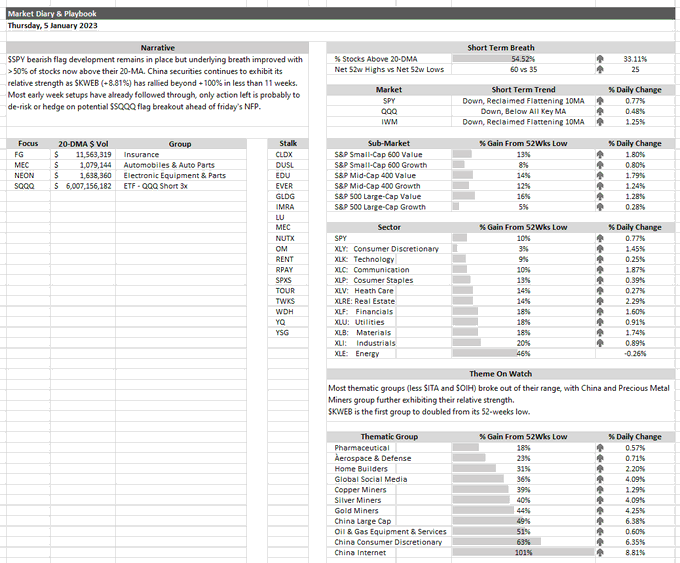This screenshot has height=563, width=680.
Task: Select the Automobiles & Auto Parts cell
Action: [181, 165]
